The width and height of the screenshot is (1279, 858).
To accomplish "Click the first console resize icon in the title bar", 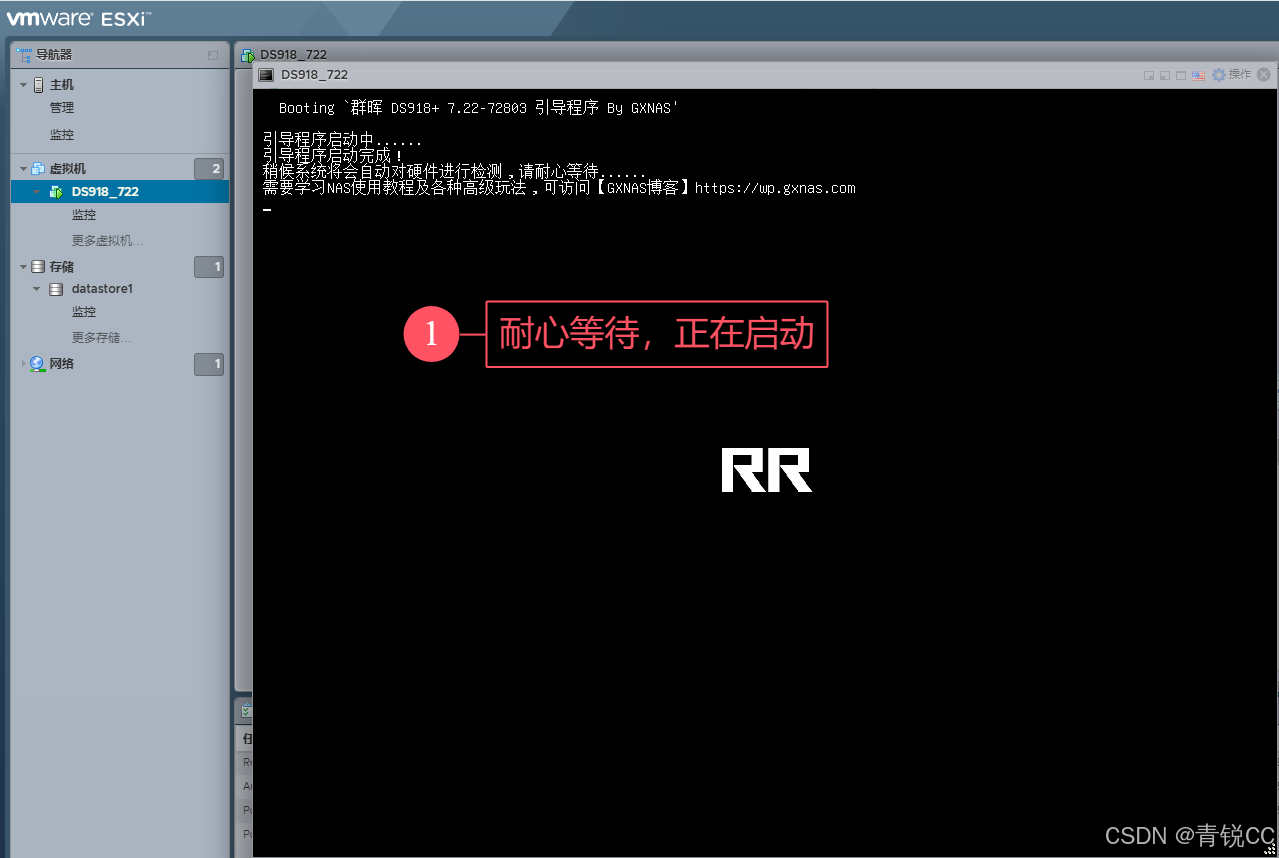I will point(1150,75).
